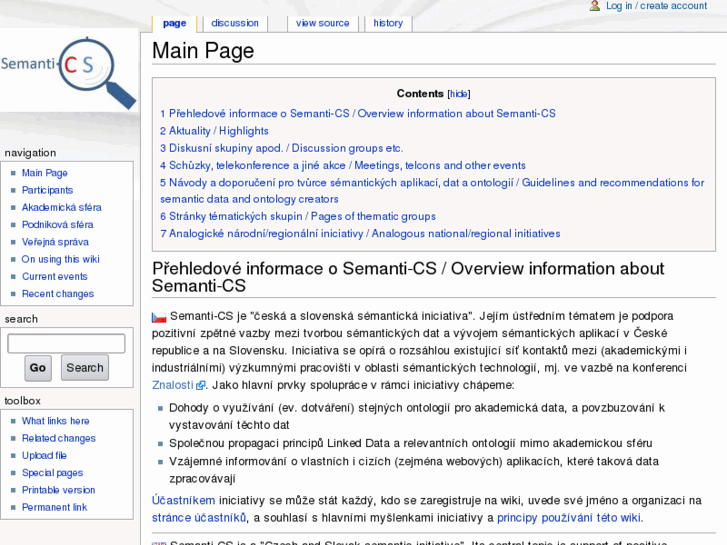This screenshot has width=727, height=545.
Task: Click the user icon beside Log in
Action: click(594, 6)
